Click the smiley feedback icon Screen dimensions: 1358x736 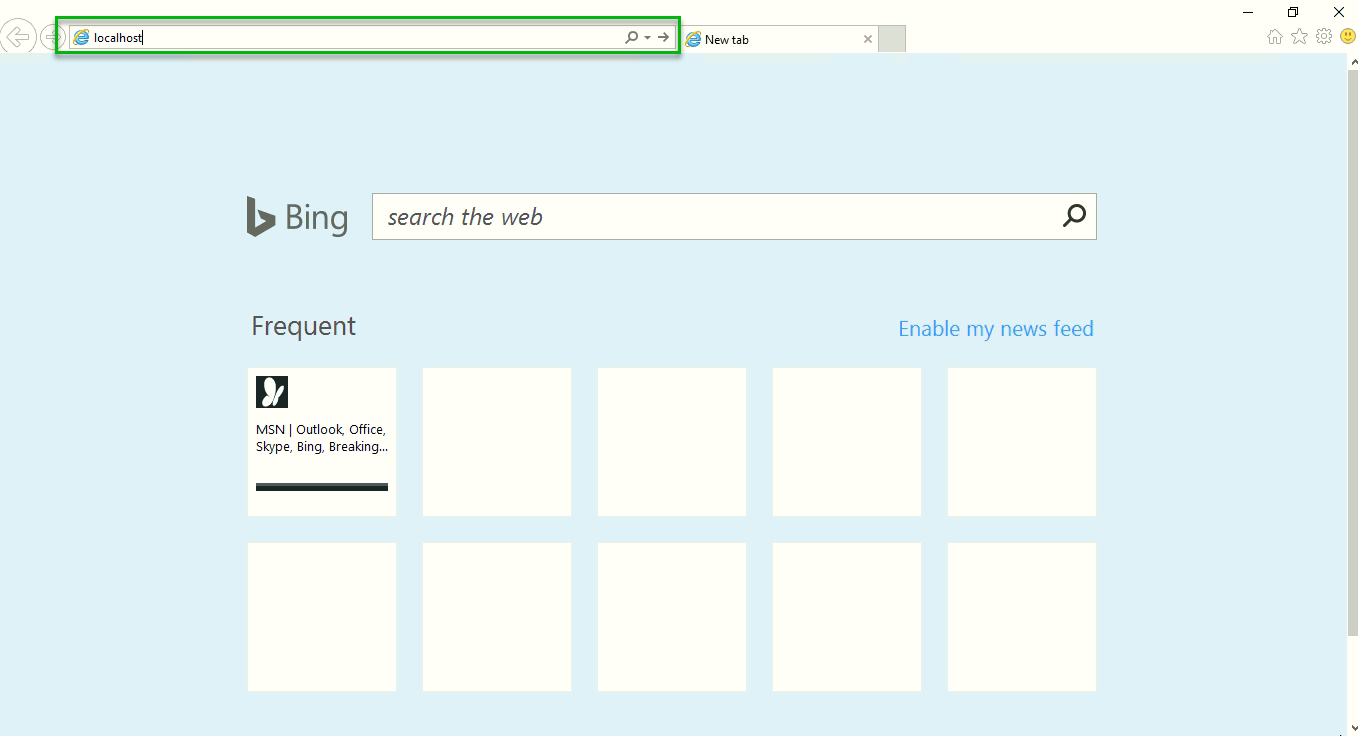point(1347,37)
